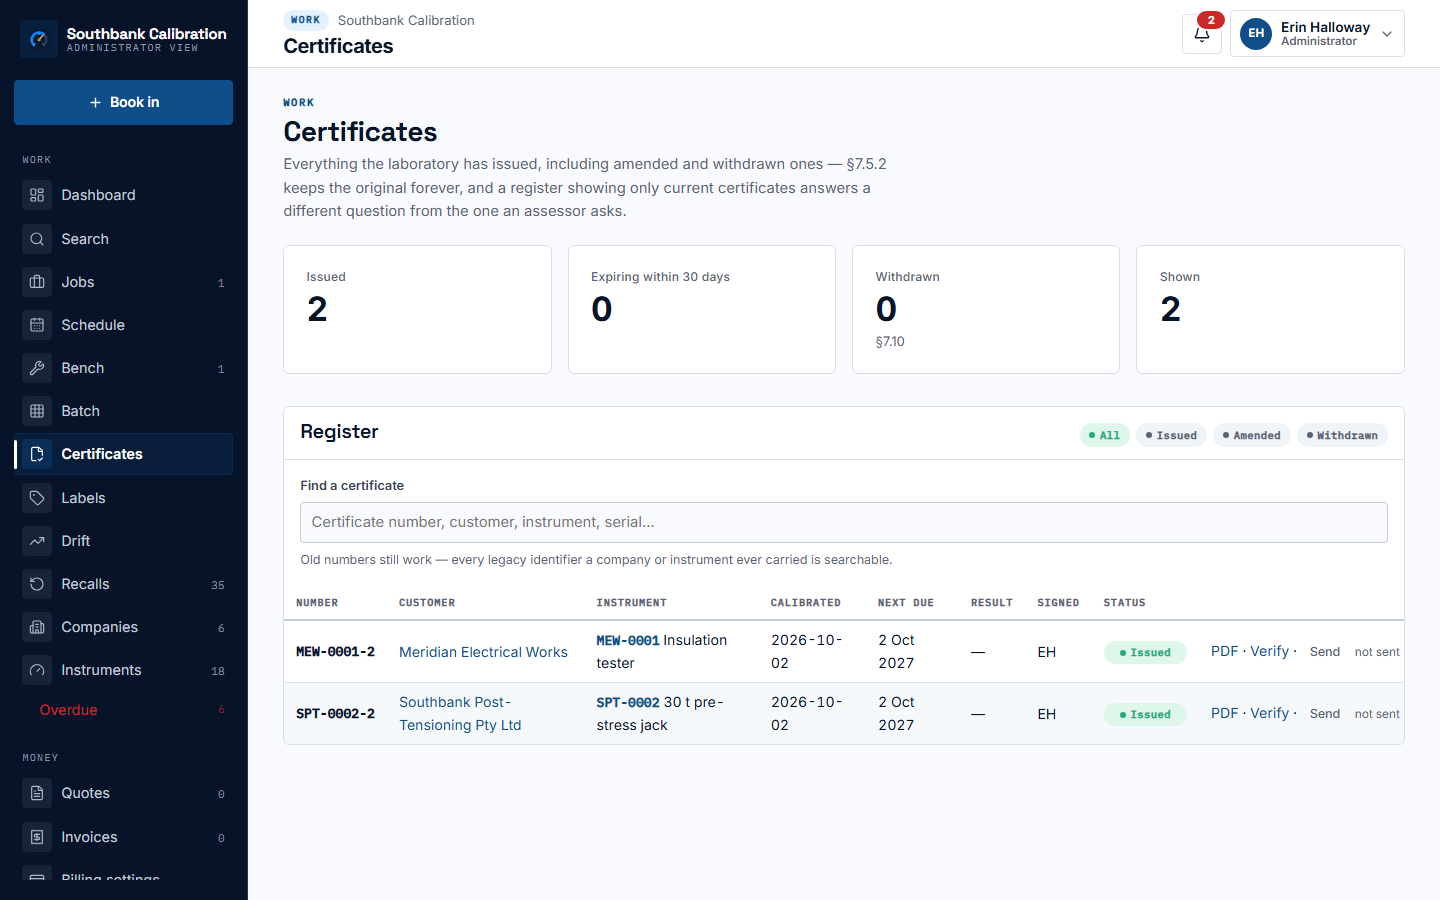The image size is (1440, 900).
Task: Click the Certificates document icon
Action: click(x=37, y=454)
